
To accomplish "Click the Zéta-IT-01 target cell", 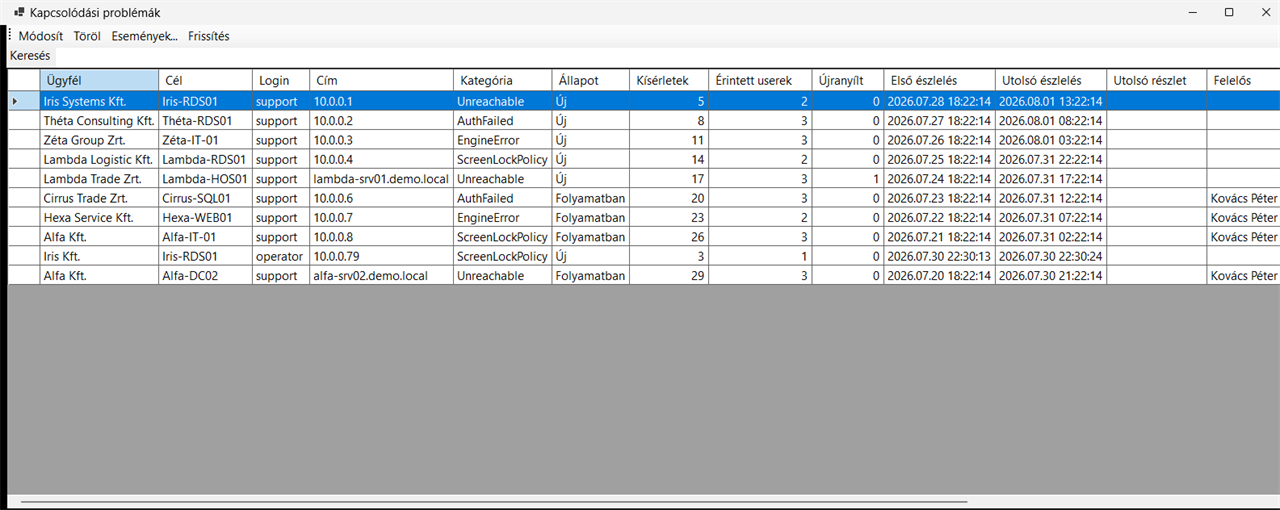I will point(205,140).
